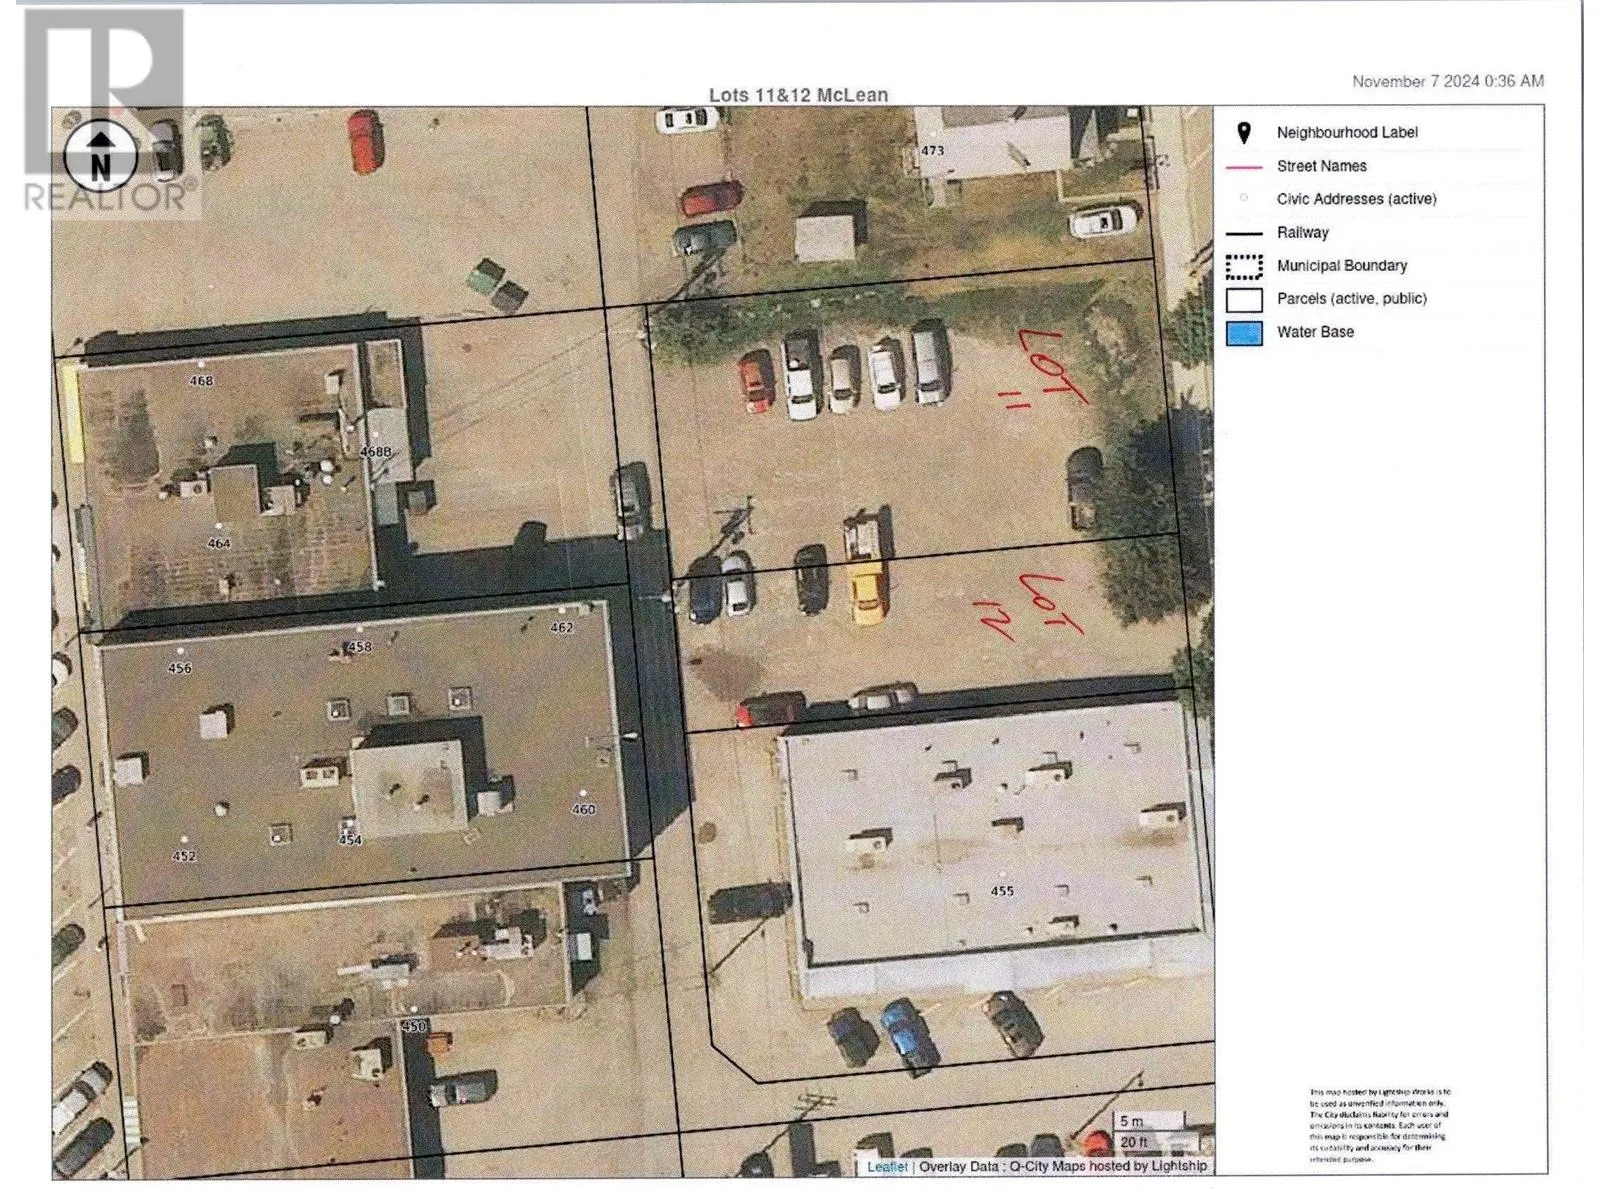
Task: Click civic address label 468
Action: [x=201, y=381]
